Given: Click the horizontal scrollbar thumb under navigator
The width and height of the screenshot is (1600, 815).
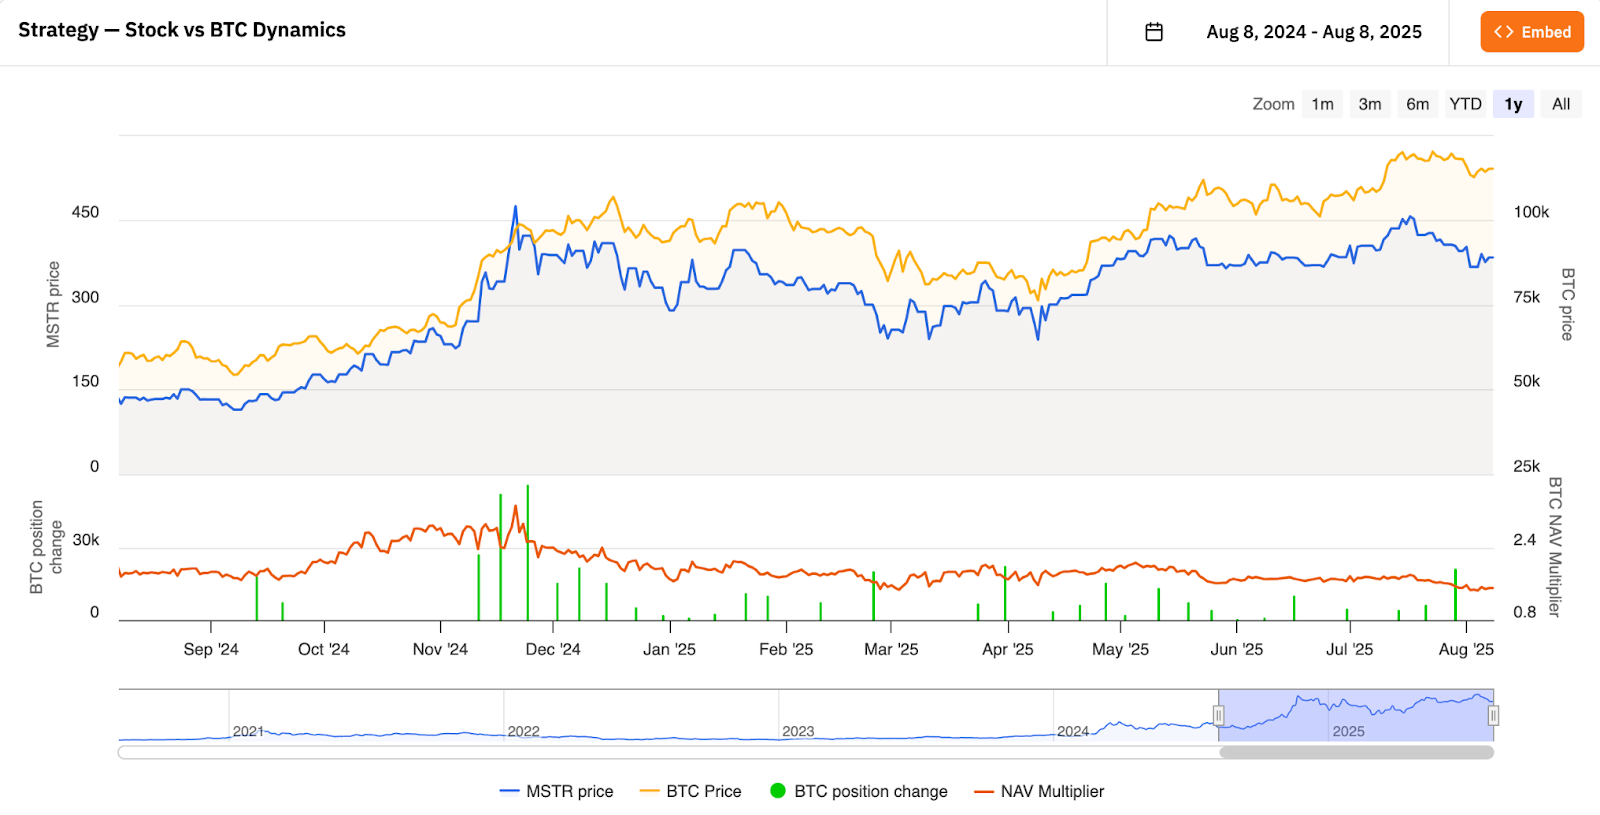Looking at the screenshot, I should (1356, 752).
